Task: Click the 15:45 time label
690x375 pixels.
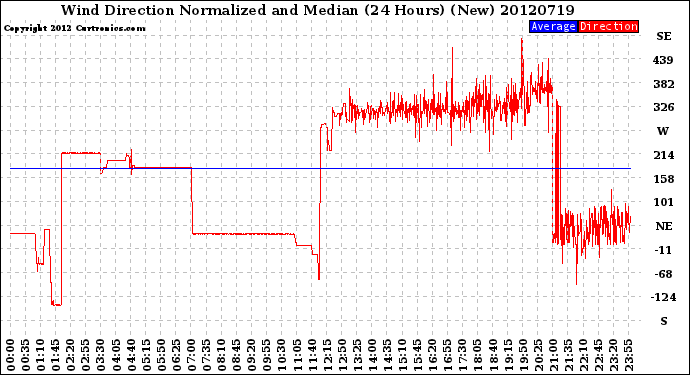Action: 417,355
